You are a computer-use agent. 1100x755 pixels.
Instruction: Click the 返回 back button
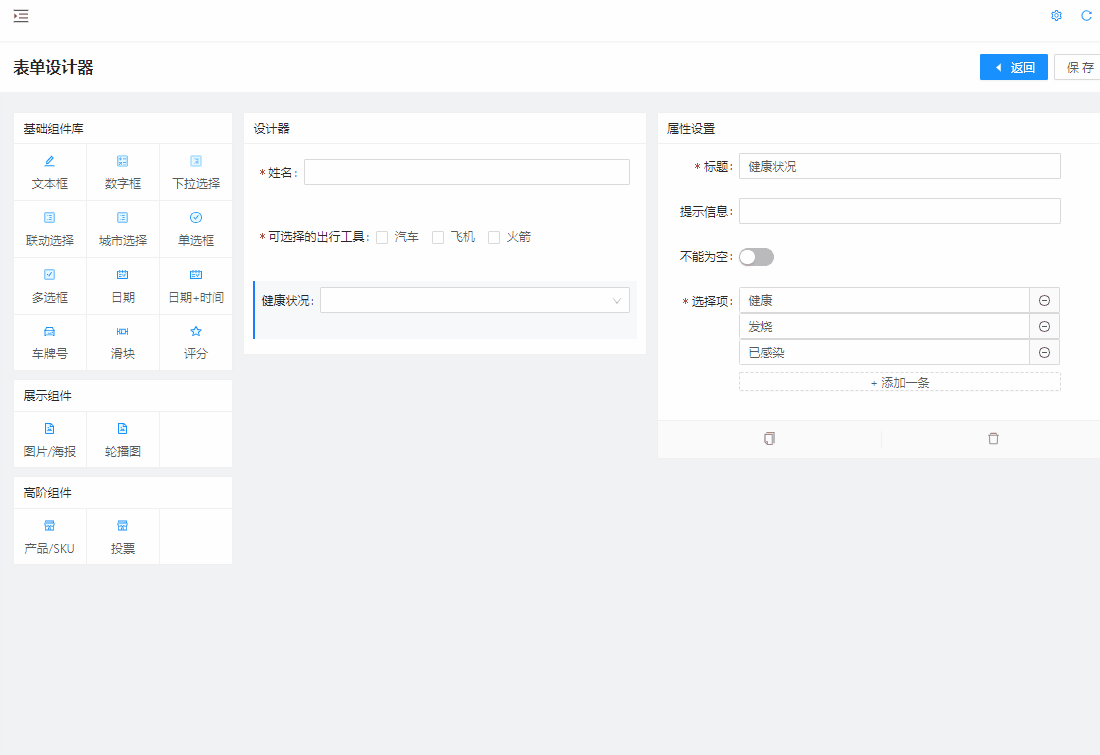(1014, 67)
